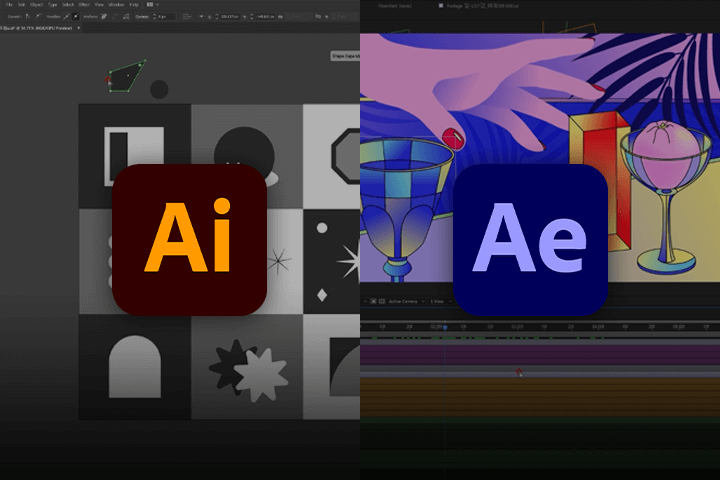The height and width of the screenshot is (480, 720).
Task: Open the Edit menu in Illustrator
Action: pos(21,5)
